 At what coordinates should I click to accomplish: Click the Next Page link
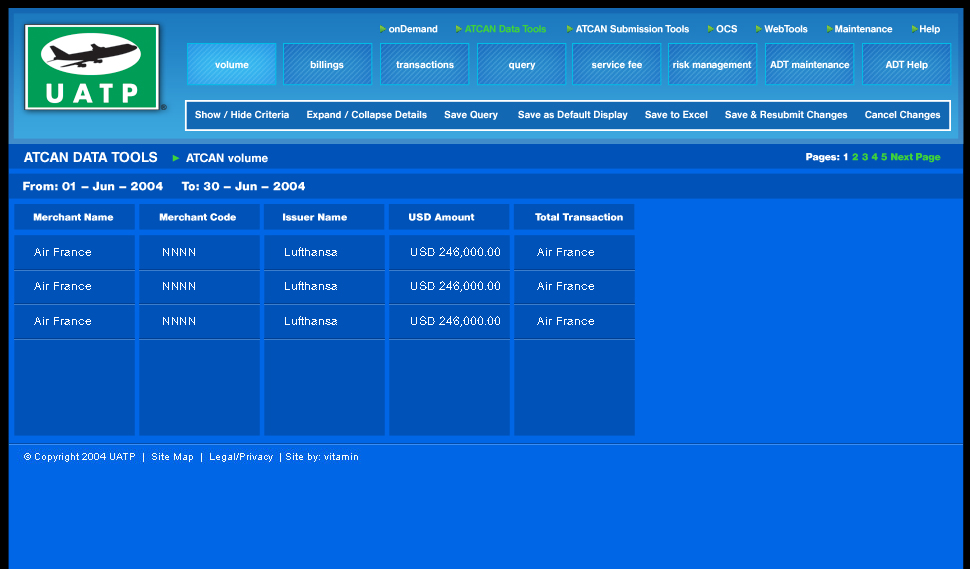[x=915, y=157]
